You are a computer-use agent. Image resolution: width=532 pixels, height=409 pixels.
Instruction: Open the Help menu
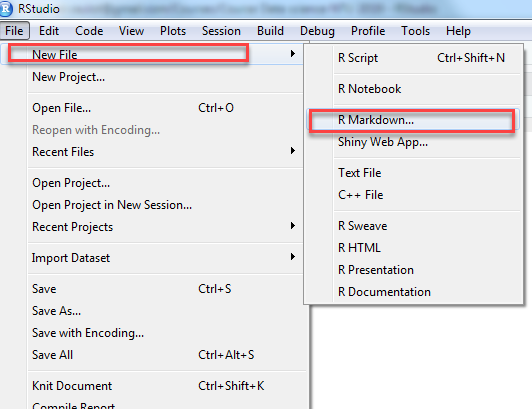458,31
